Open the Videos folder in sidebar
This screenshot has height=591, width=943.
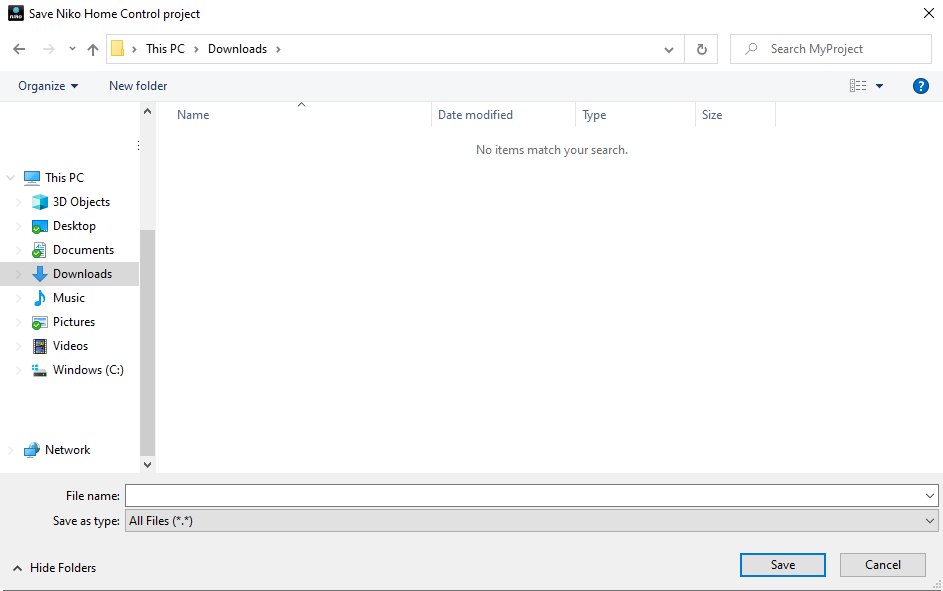(x=70, y=346)
